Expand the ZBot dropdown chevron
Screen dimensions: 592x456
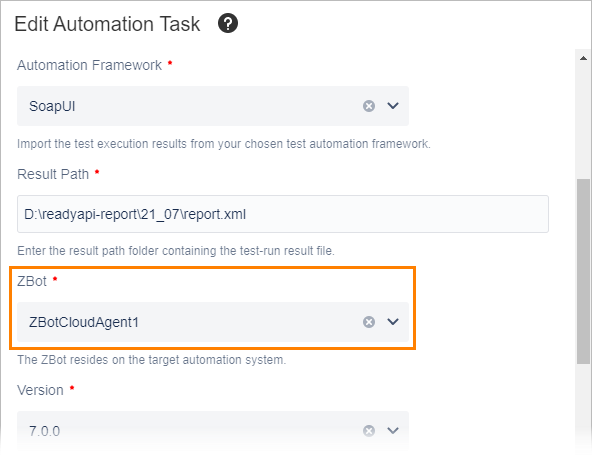(393, 322)
